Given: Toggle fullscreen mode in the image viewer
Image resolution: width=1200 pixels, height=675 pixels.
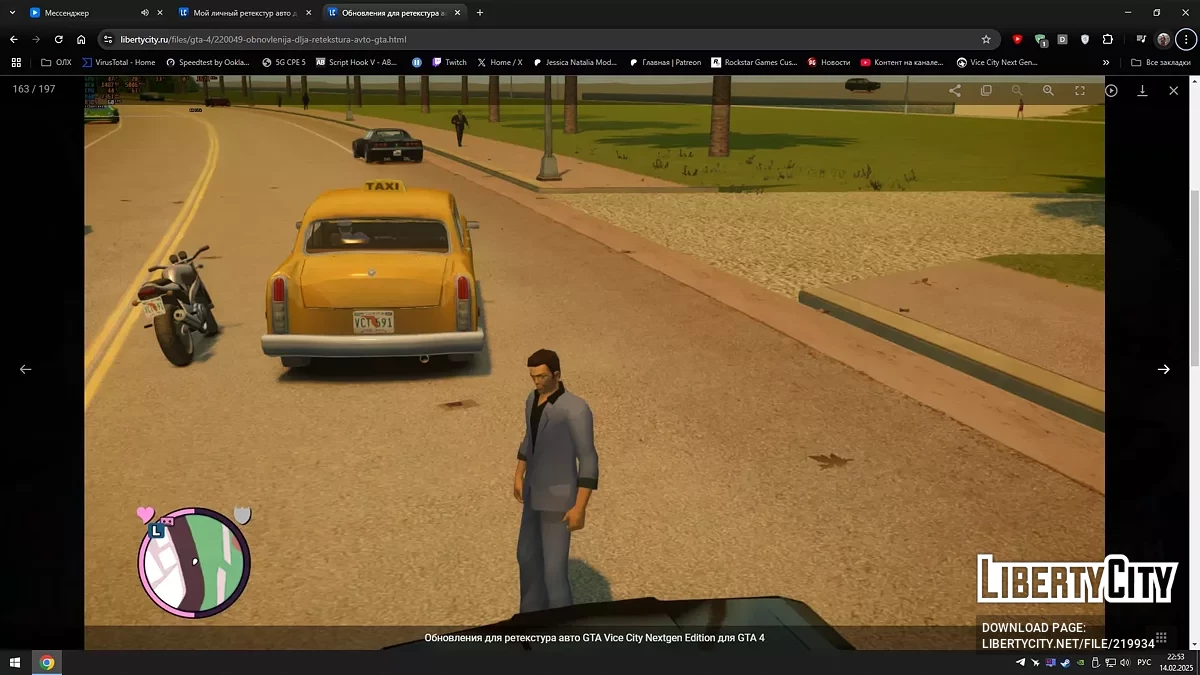Looking at the screenshot, I should 1080,90.
